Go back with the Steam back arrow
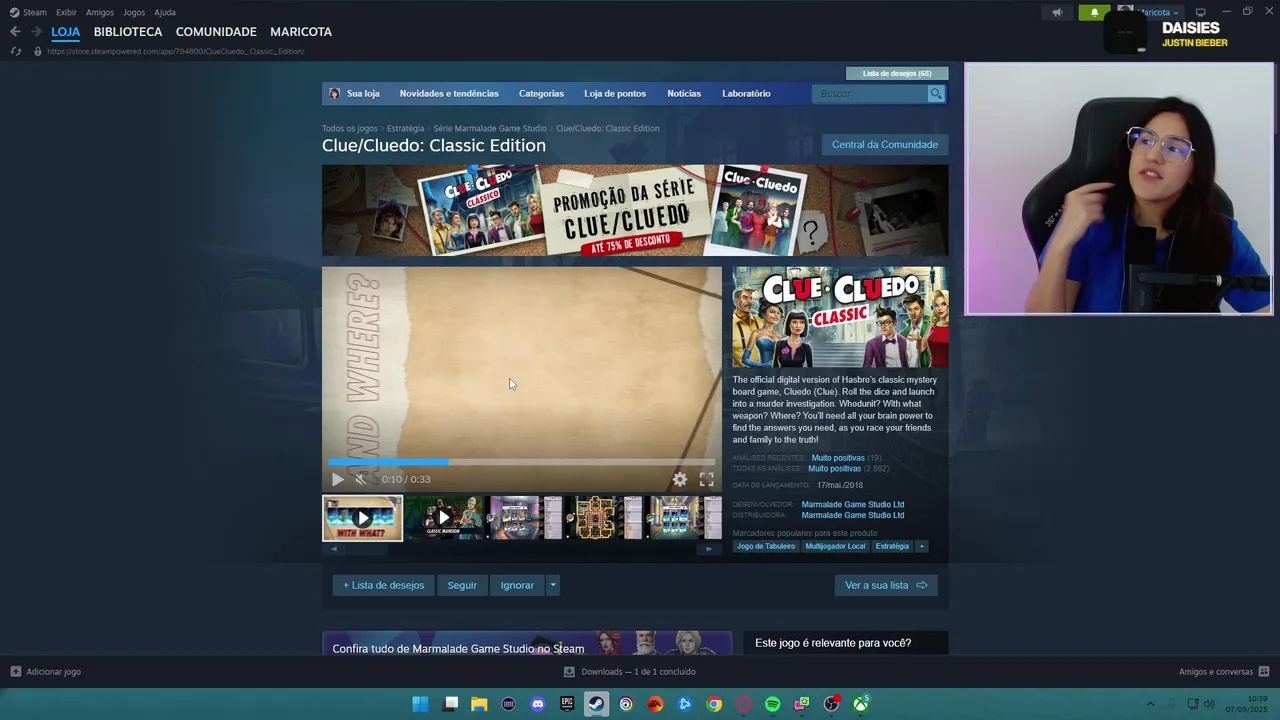Screen dimensions: 1280x720 (15, 32)
